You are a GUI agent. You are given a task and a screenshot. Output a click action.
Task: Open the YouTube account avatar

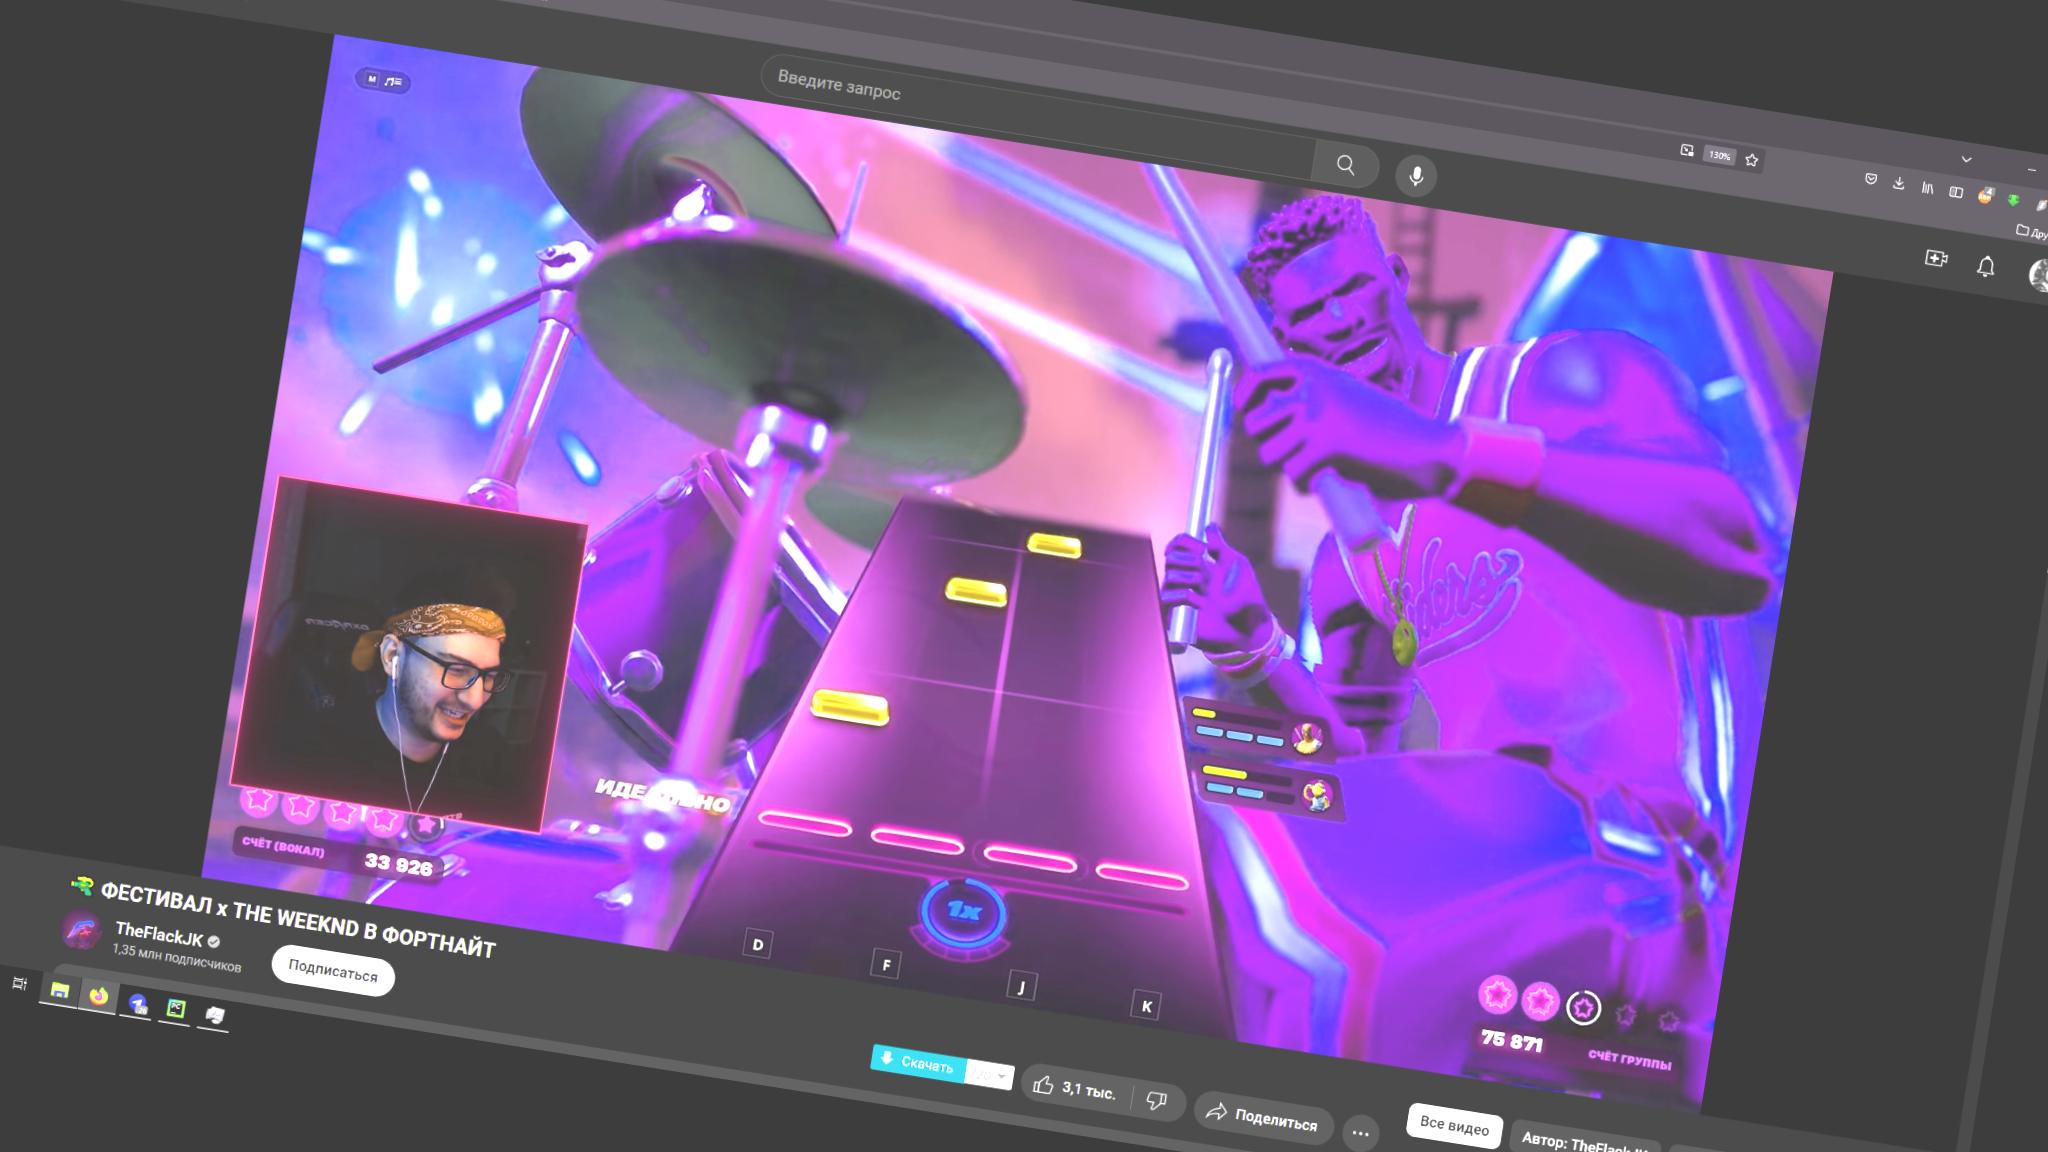(x=2038, y=274)
